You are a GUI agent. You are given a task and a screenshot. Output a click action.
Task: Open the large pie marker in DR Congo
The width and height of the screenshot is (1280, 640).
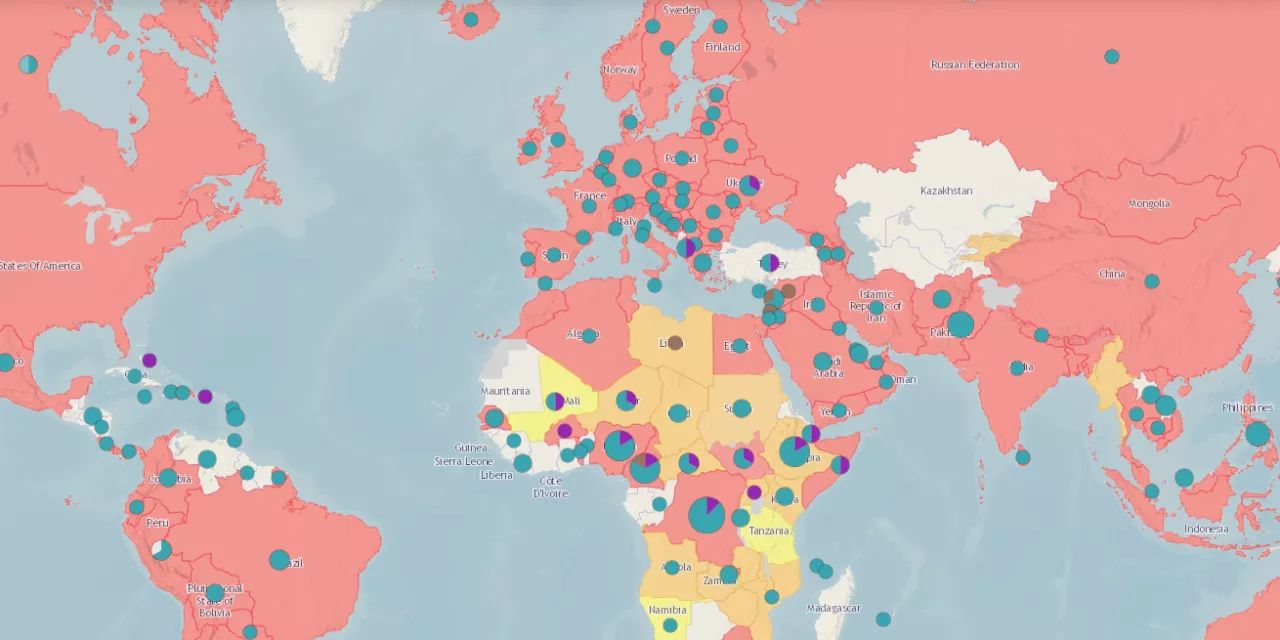[706, 514]
